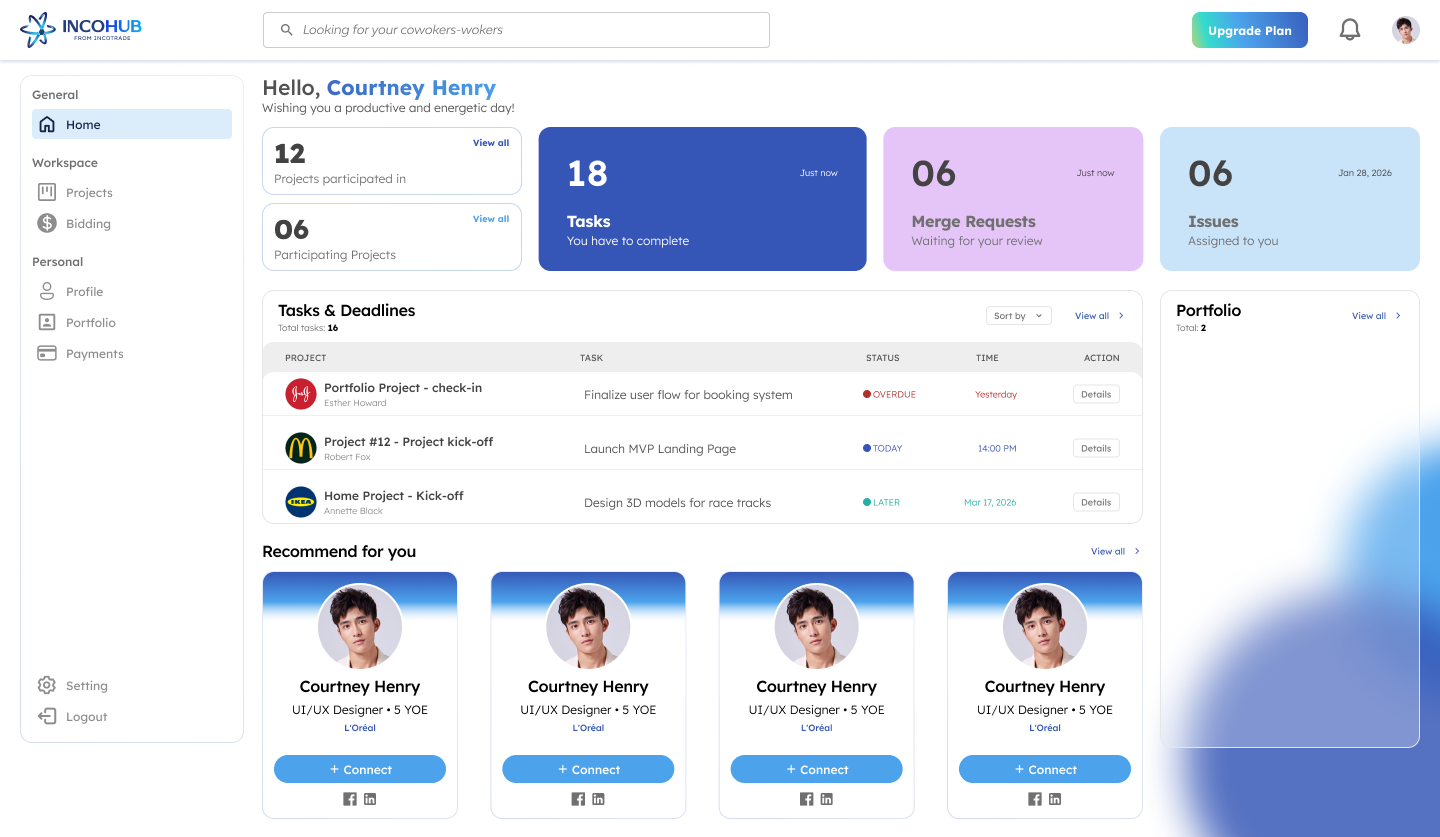Click chevron beside Recommend for you View all
The width and height of the screenshot is (1440, 837).
[1137, 551]
